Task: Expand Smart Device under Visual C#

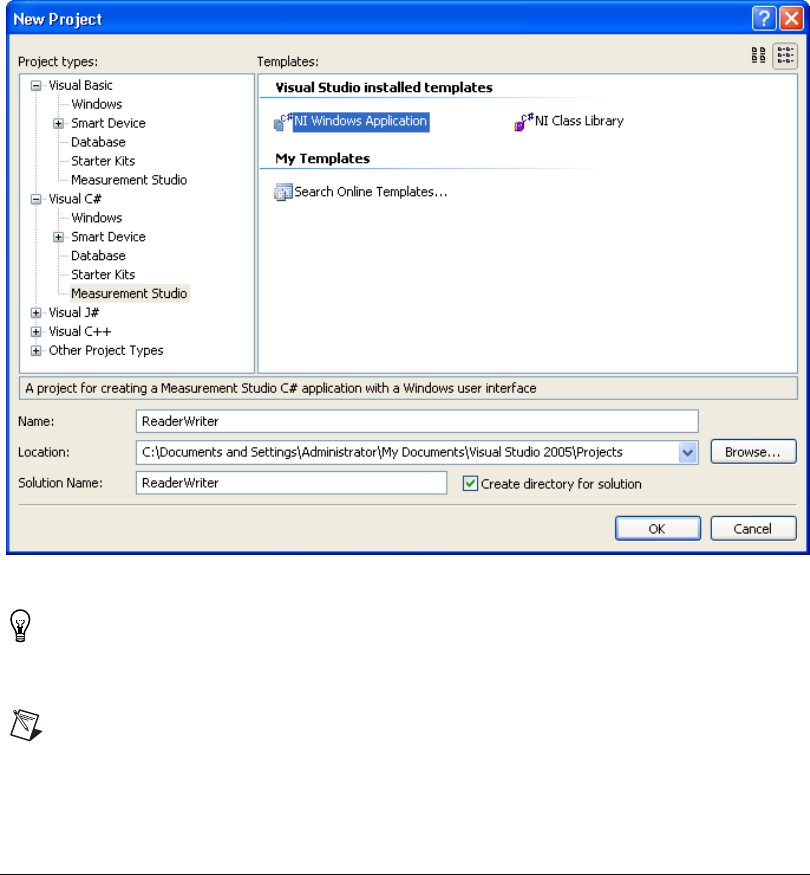Action: click(59, 237)
